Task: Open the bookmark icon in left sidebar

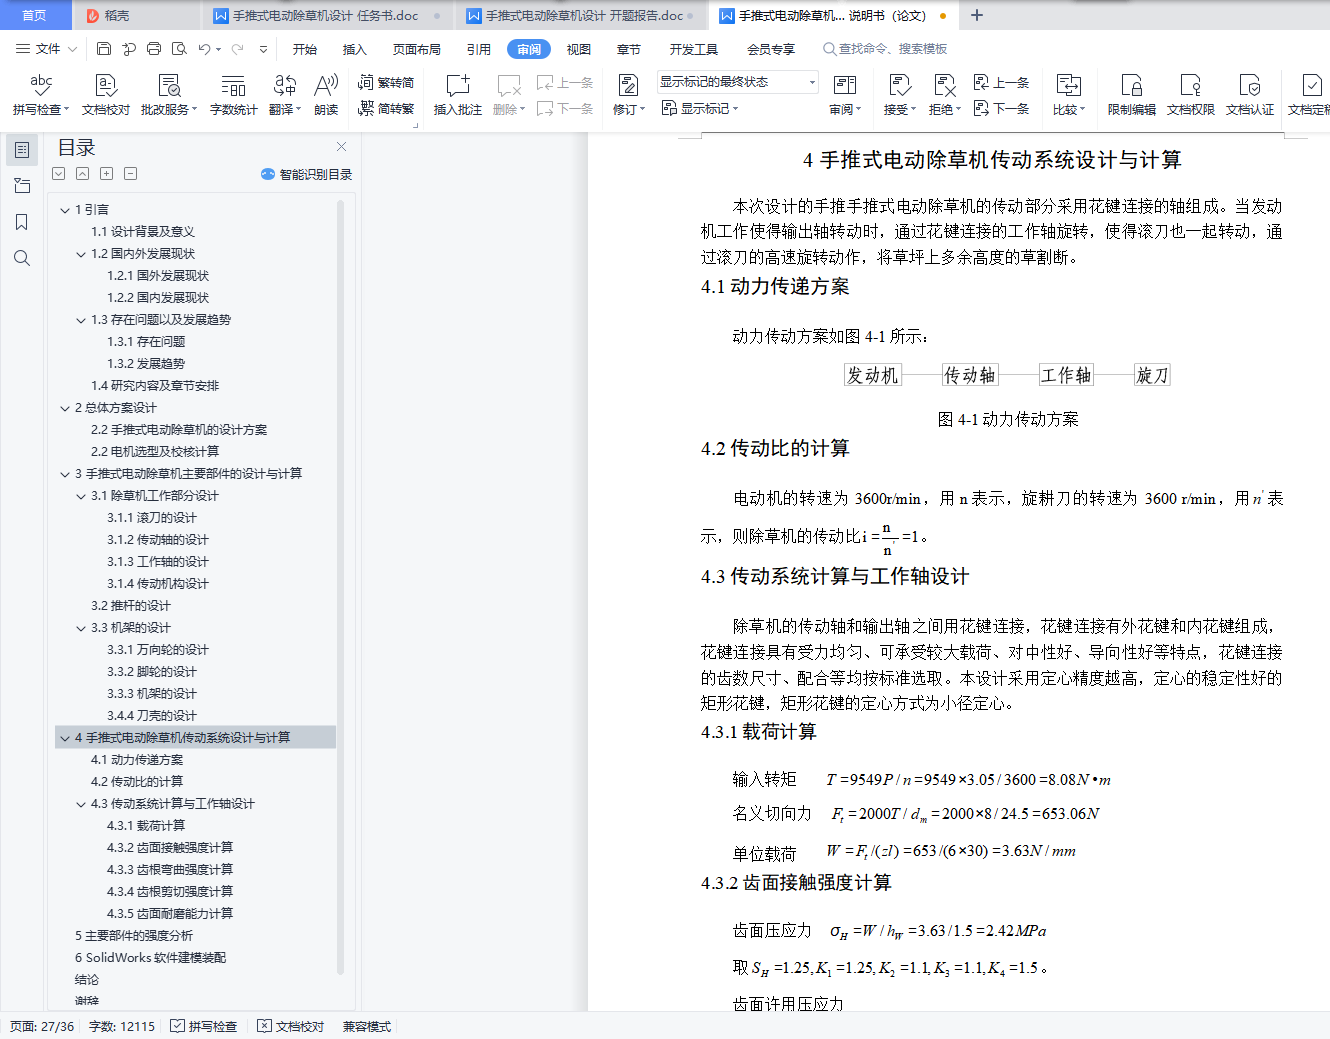Action: 22,222
